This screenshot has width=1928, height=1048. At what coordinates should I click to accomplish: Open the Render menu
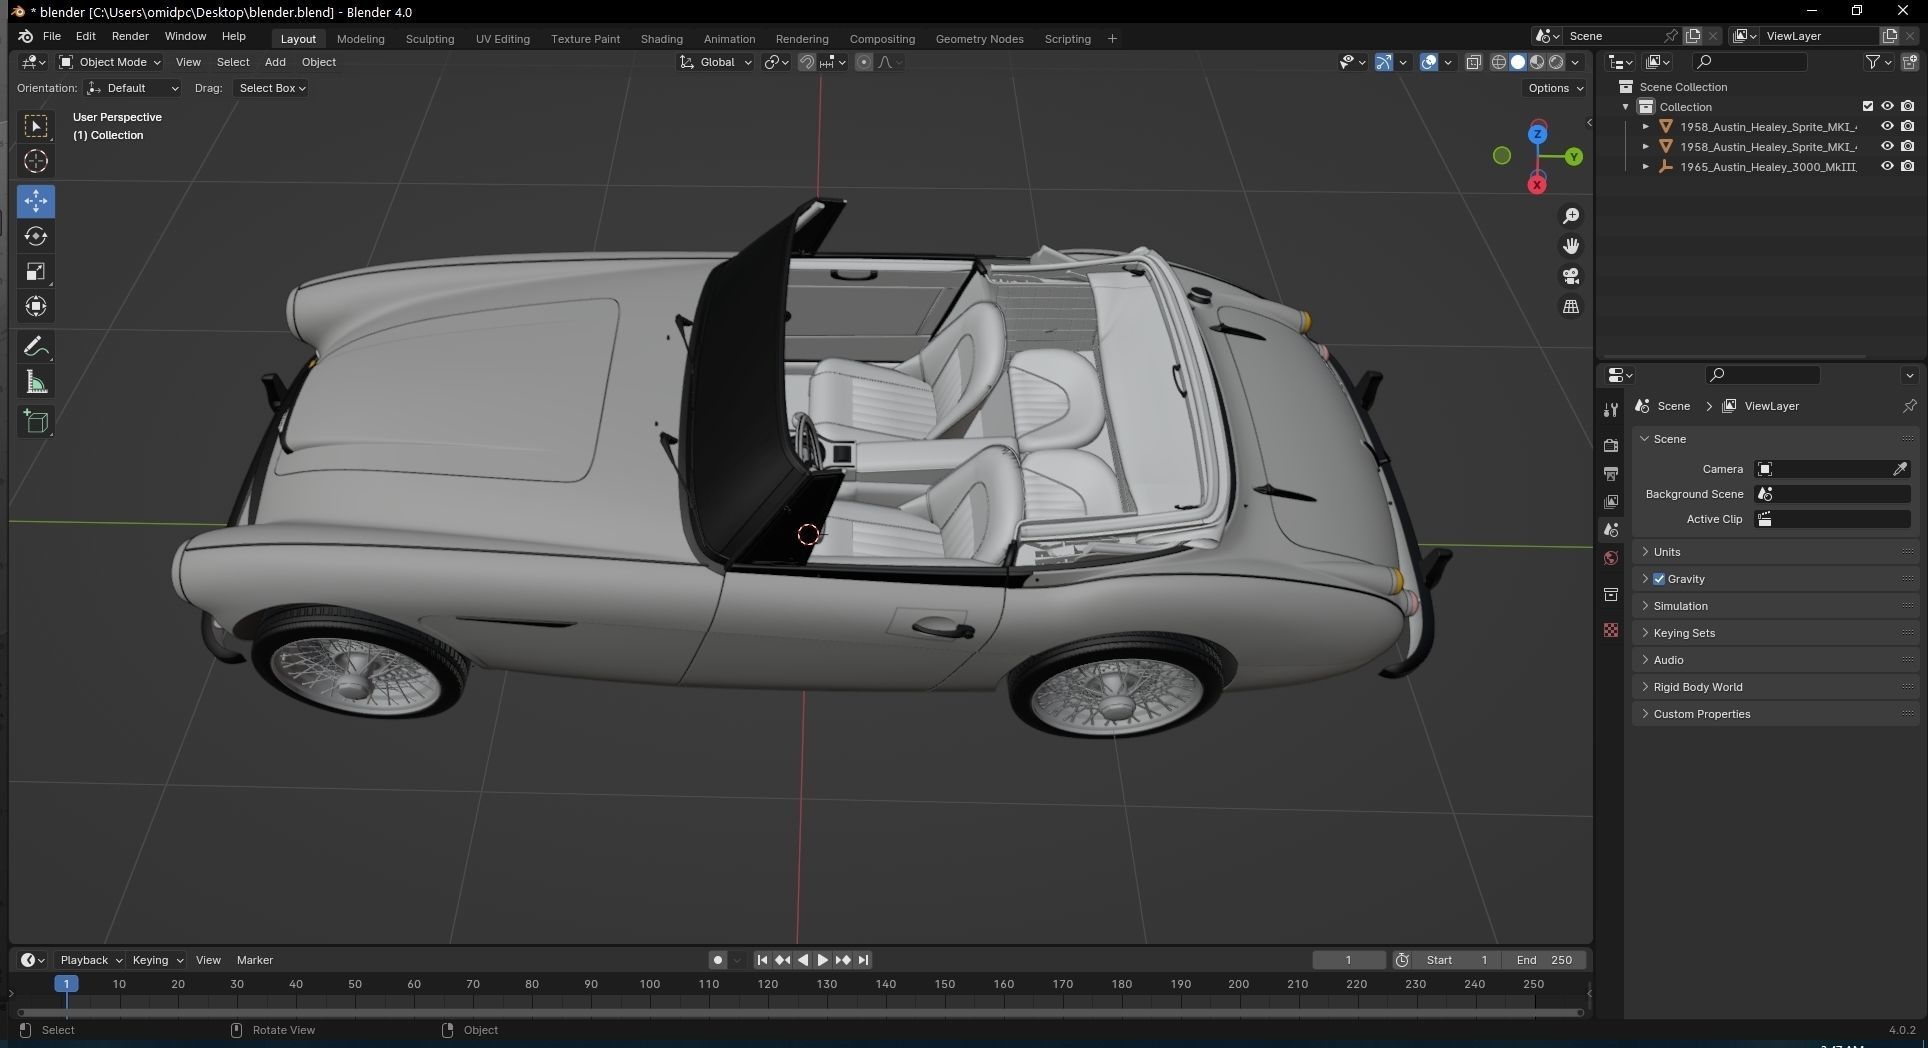click(x=130, y=36)
